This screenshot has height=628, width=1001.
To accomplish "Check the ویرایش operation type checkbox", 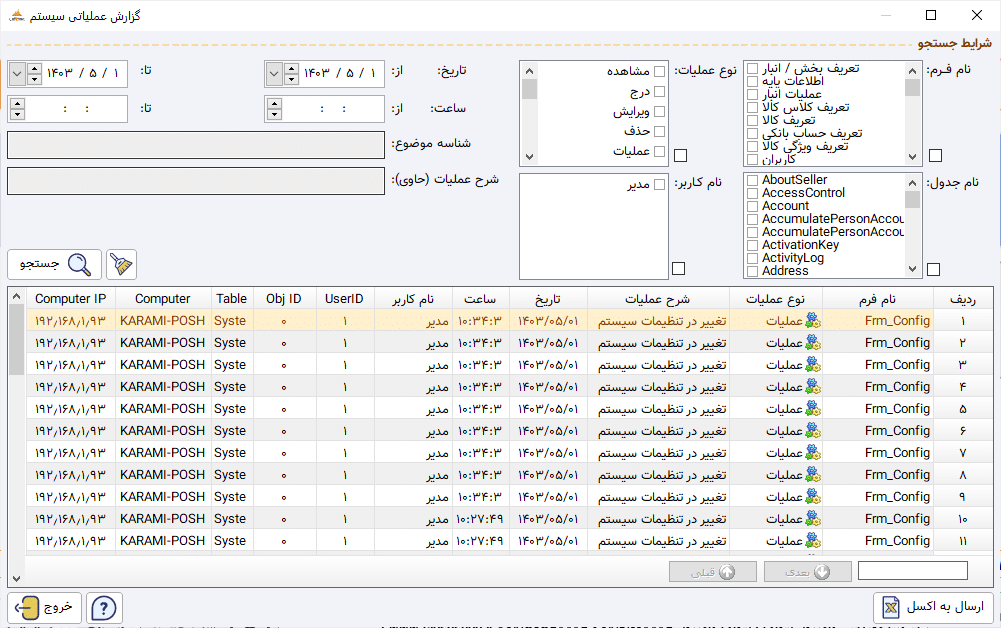I will pyautogui.click(x=659, y=112).
